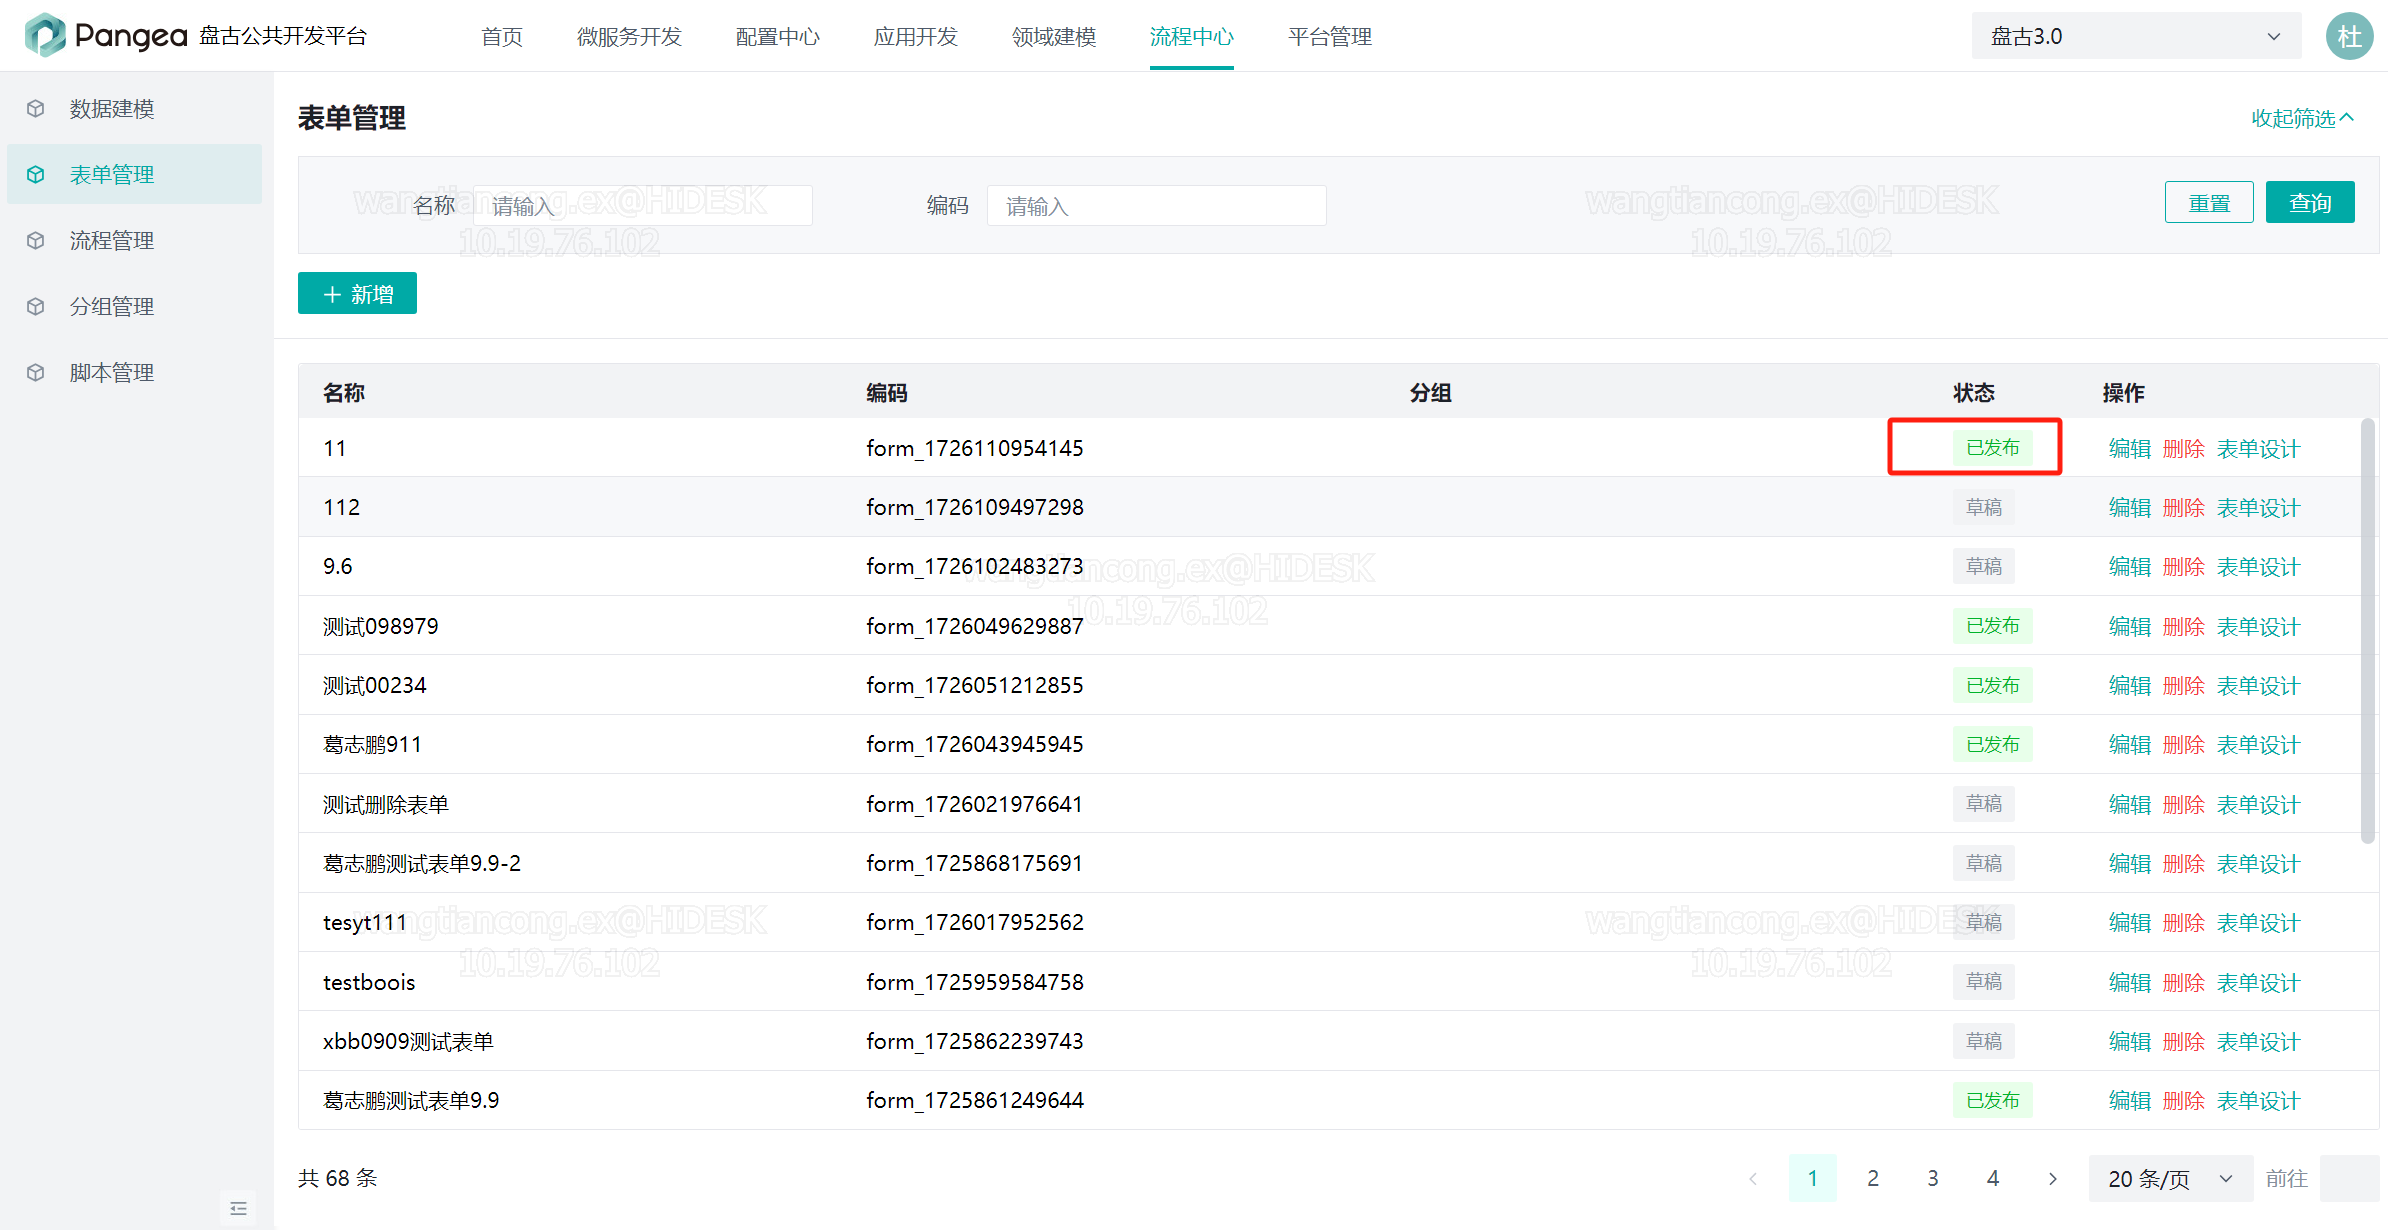Focus the 名称 input field

point(642,205)
